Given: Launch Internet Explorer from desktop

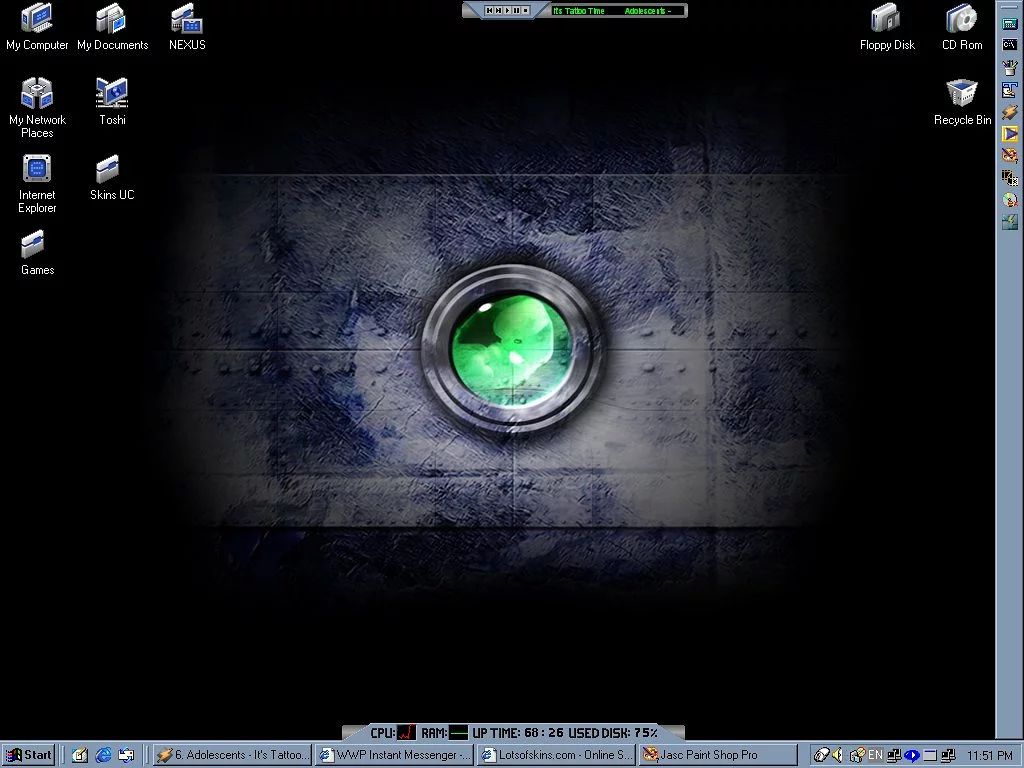Looking at the screenshot, I should (37, 169).
